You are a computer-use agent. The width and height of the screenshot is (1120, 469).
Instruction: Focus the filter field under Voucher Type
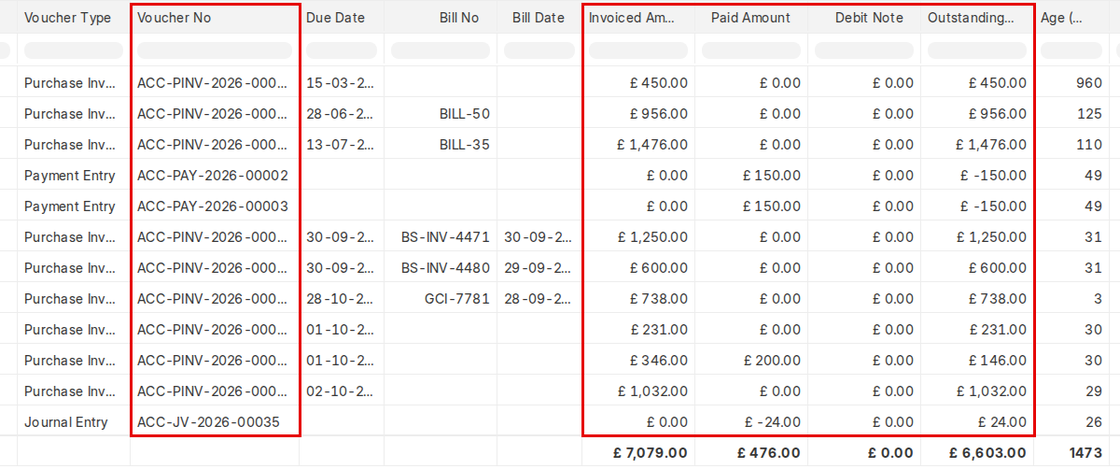point(74,50)
